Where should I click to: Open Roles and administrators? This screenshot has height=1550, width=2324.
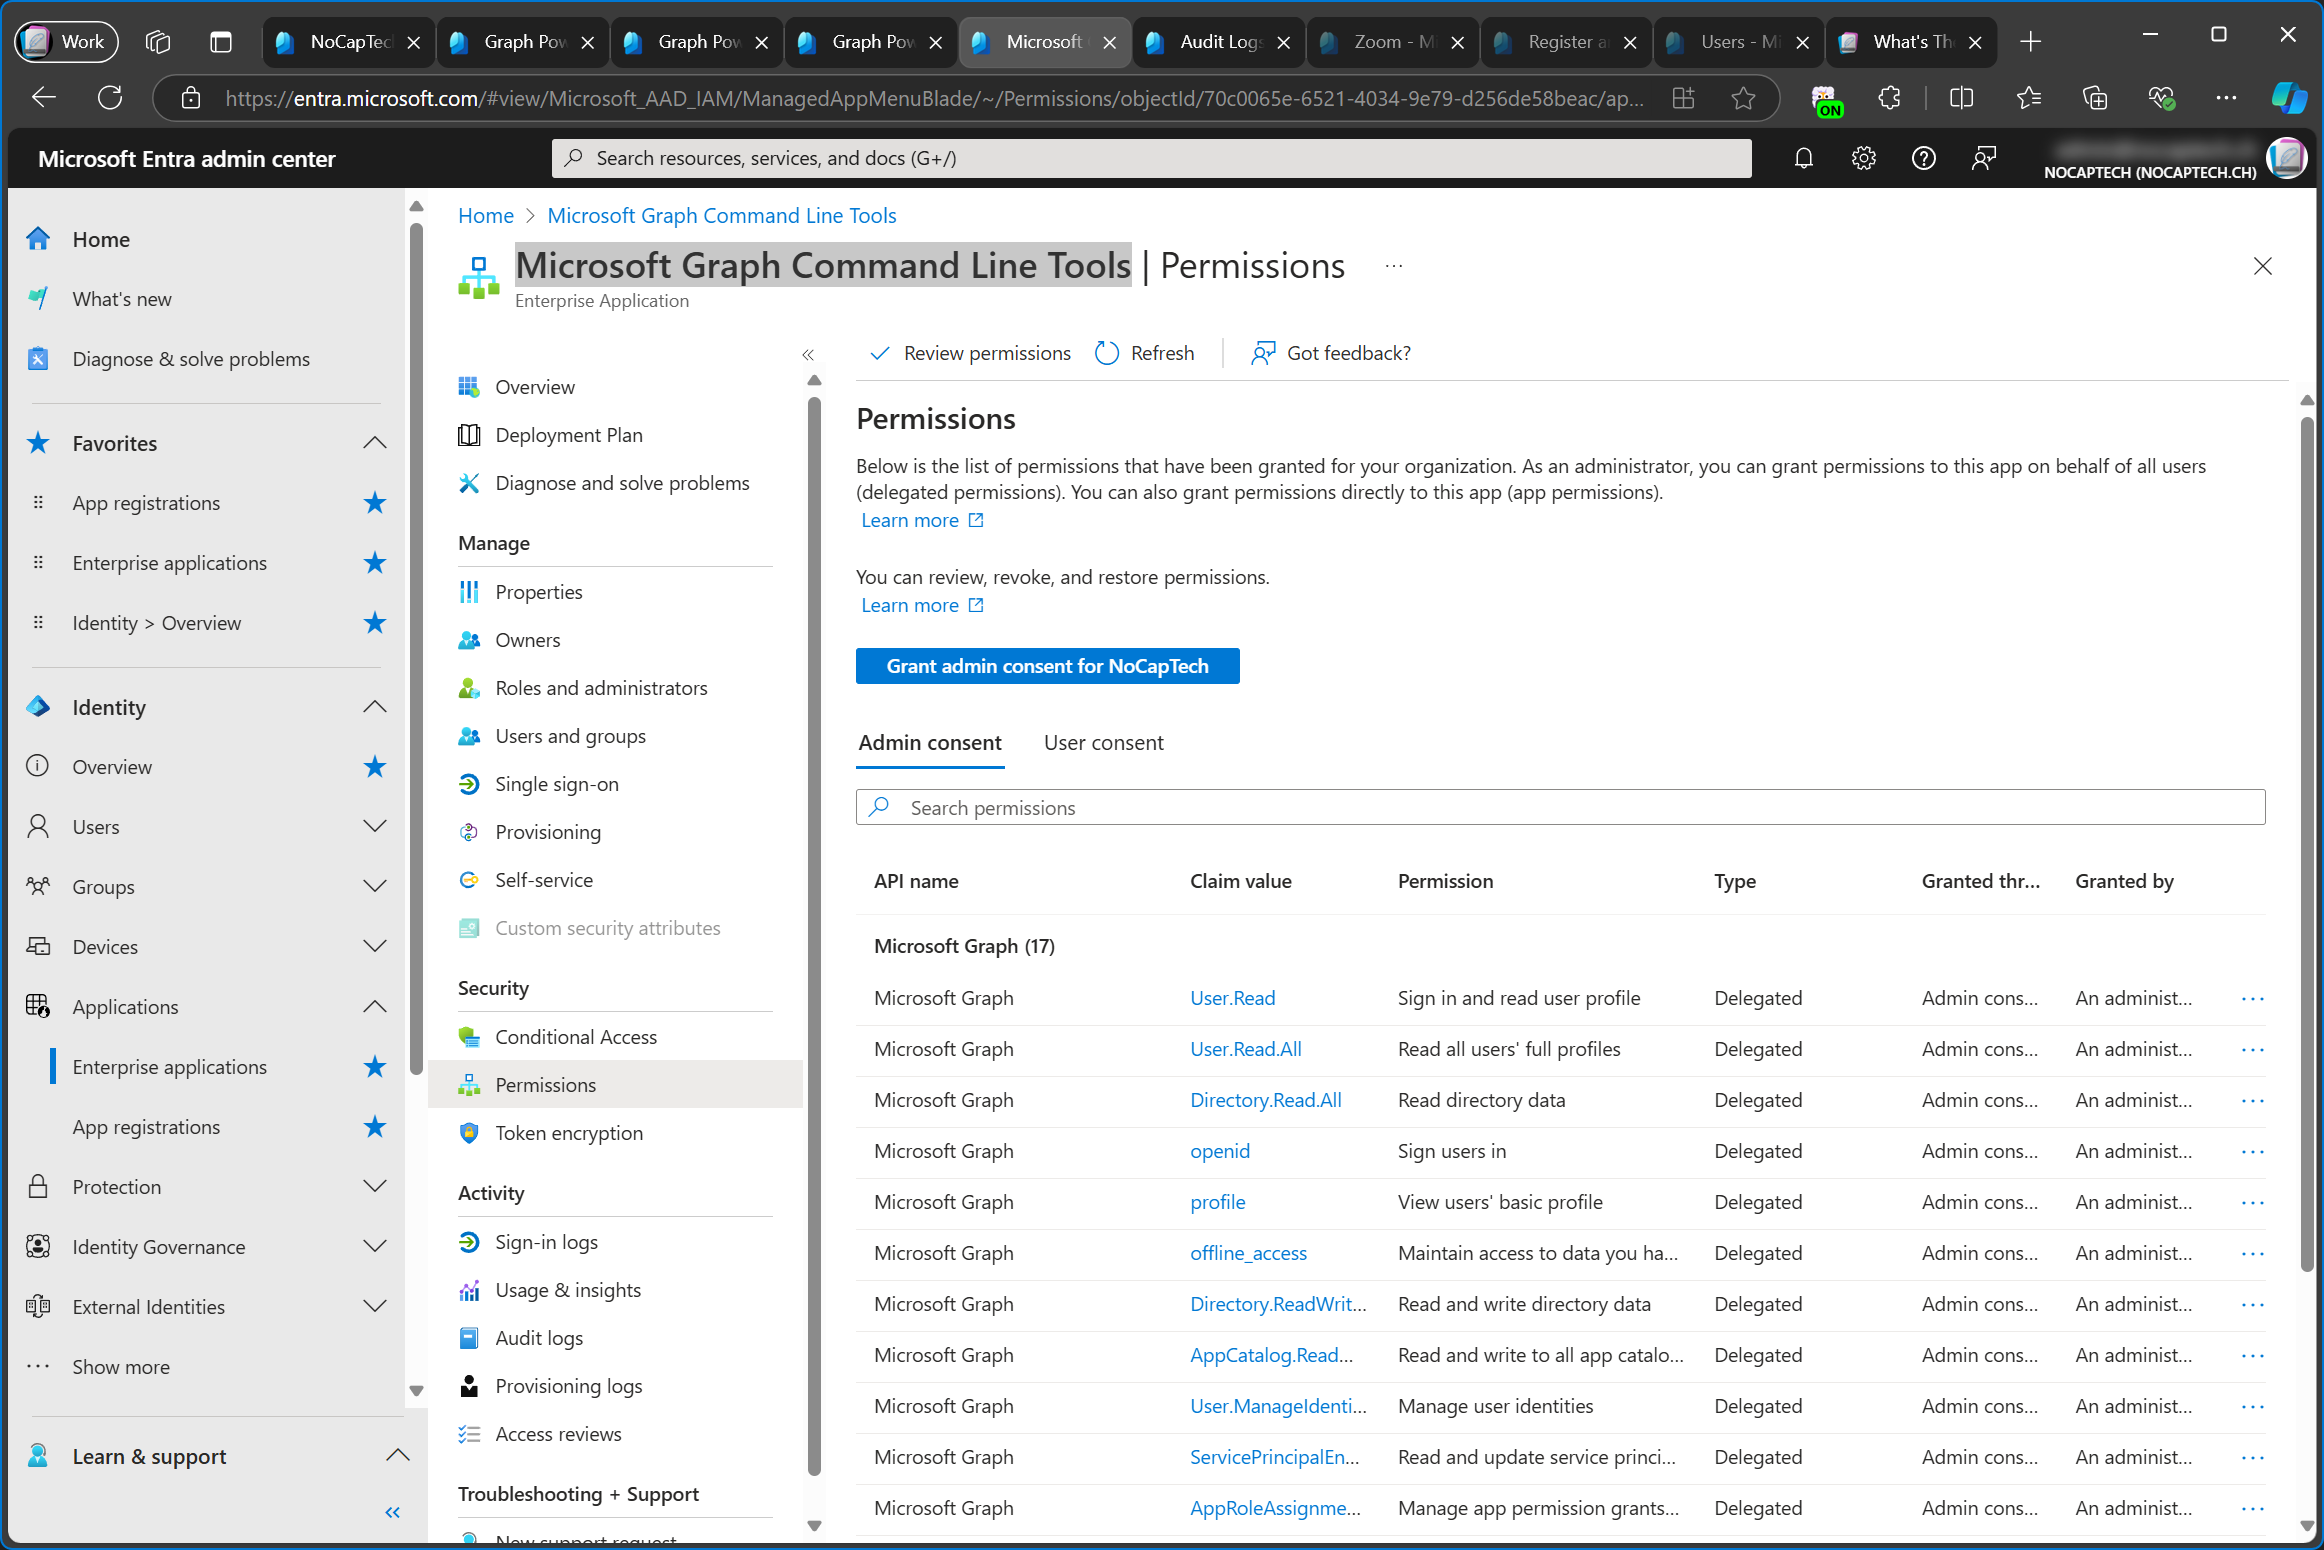[601, 688]
